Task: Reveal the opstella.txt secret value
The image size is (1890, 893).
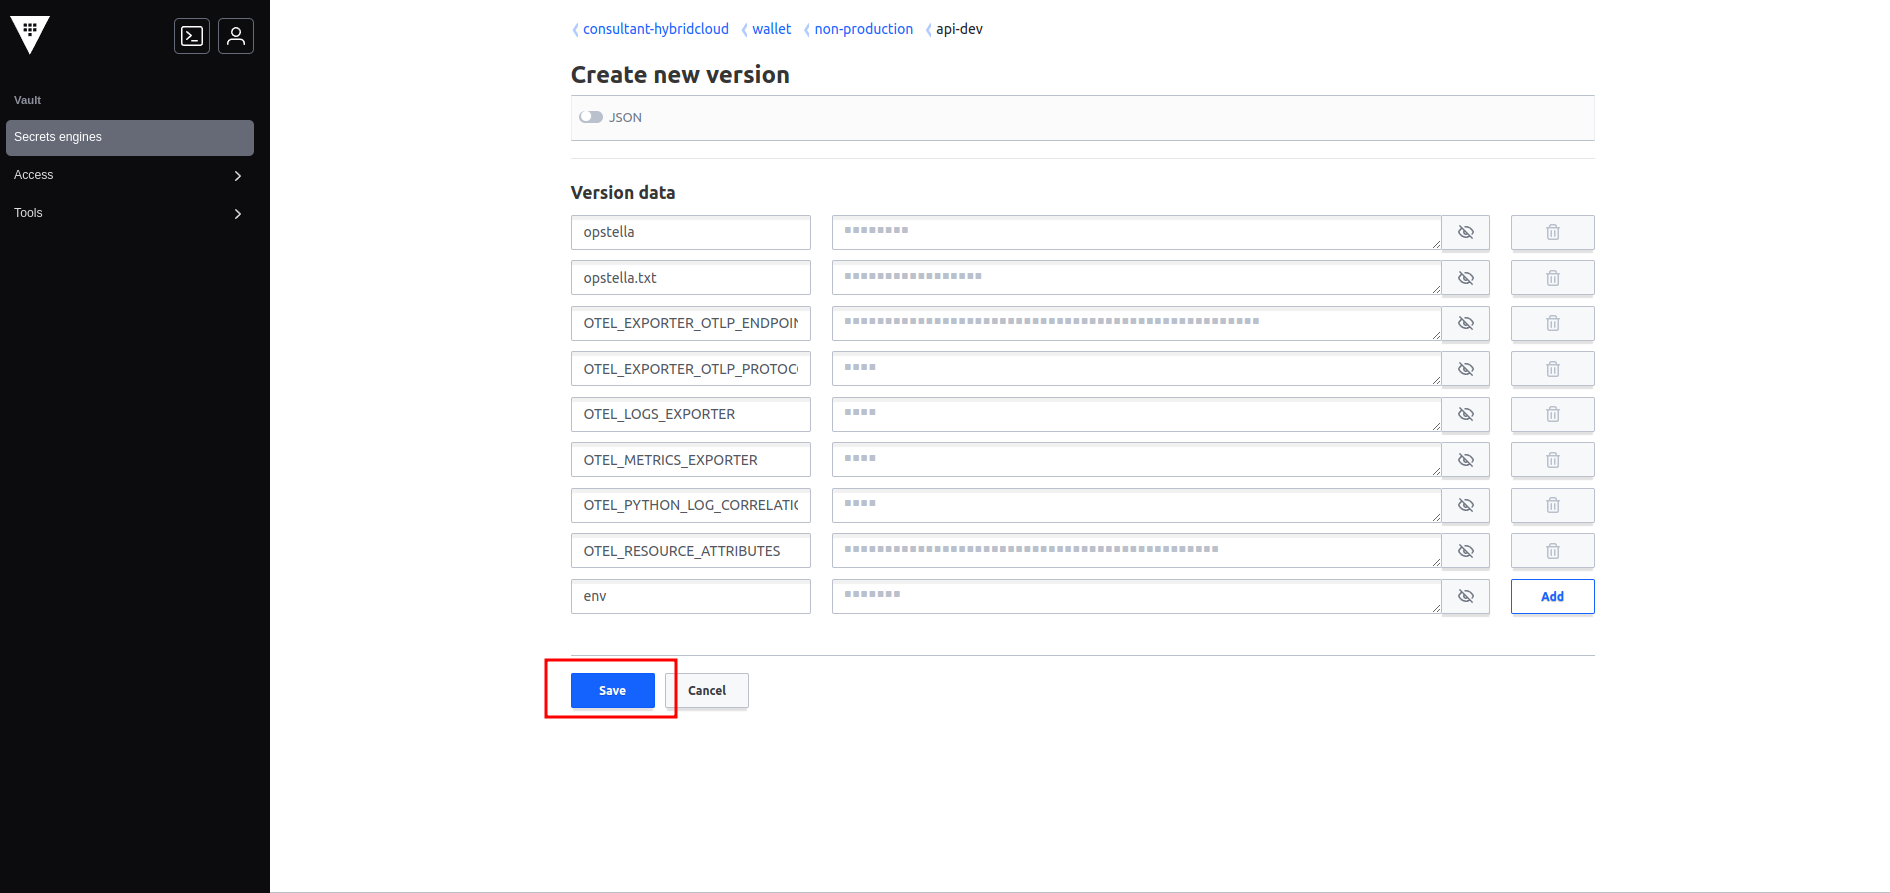Action: pyautogui.click(x=1466, y=278)
